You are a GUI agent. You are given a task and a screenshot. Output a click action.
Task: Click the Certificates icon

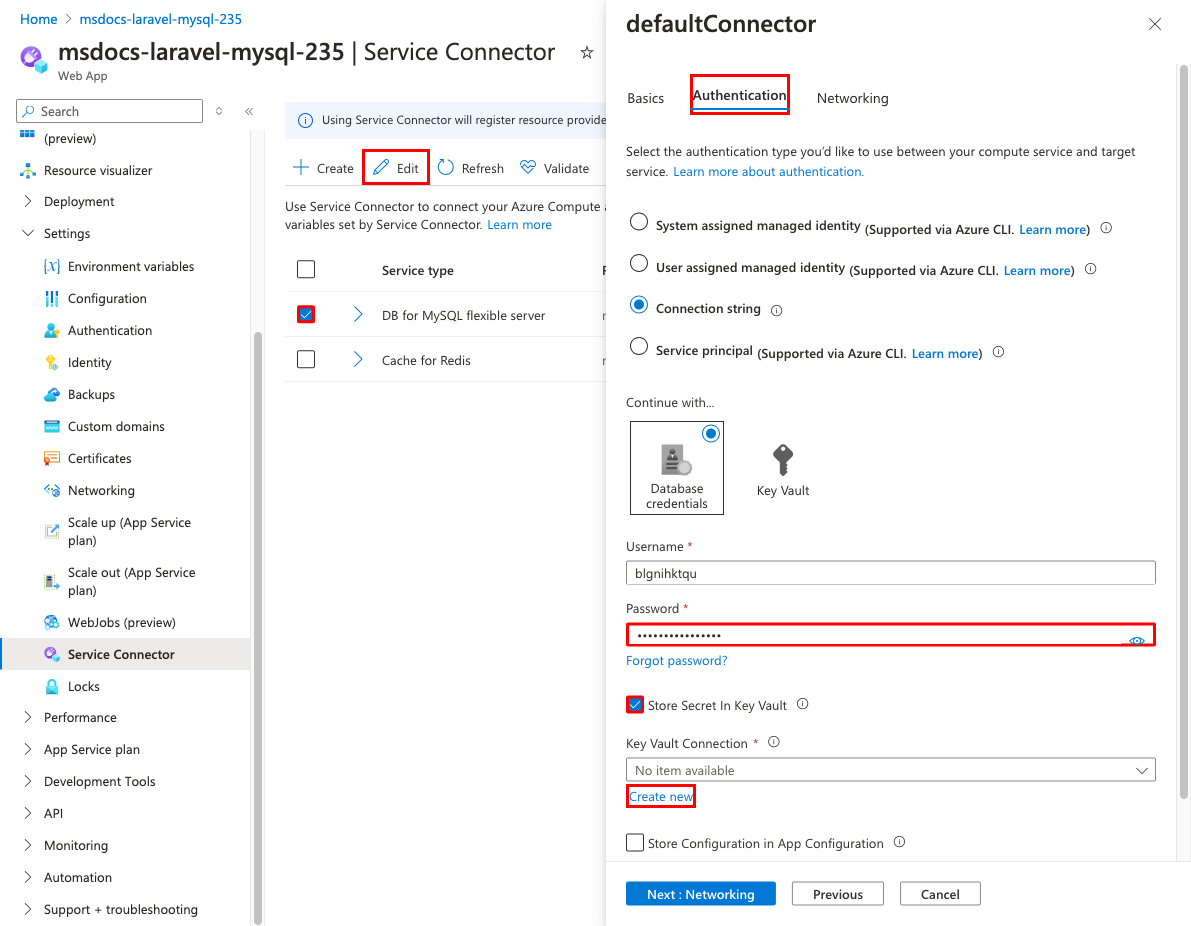[52, 458]
